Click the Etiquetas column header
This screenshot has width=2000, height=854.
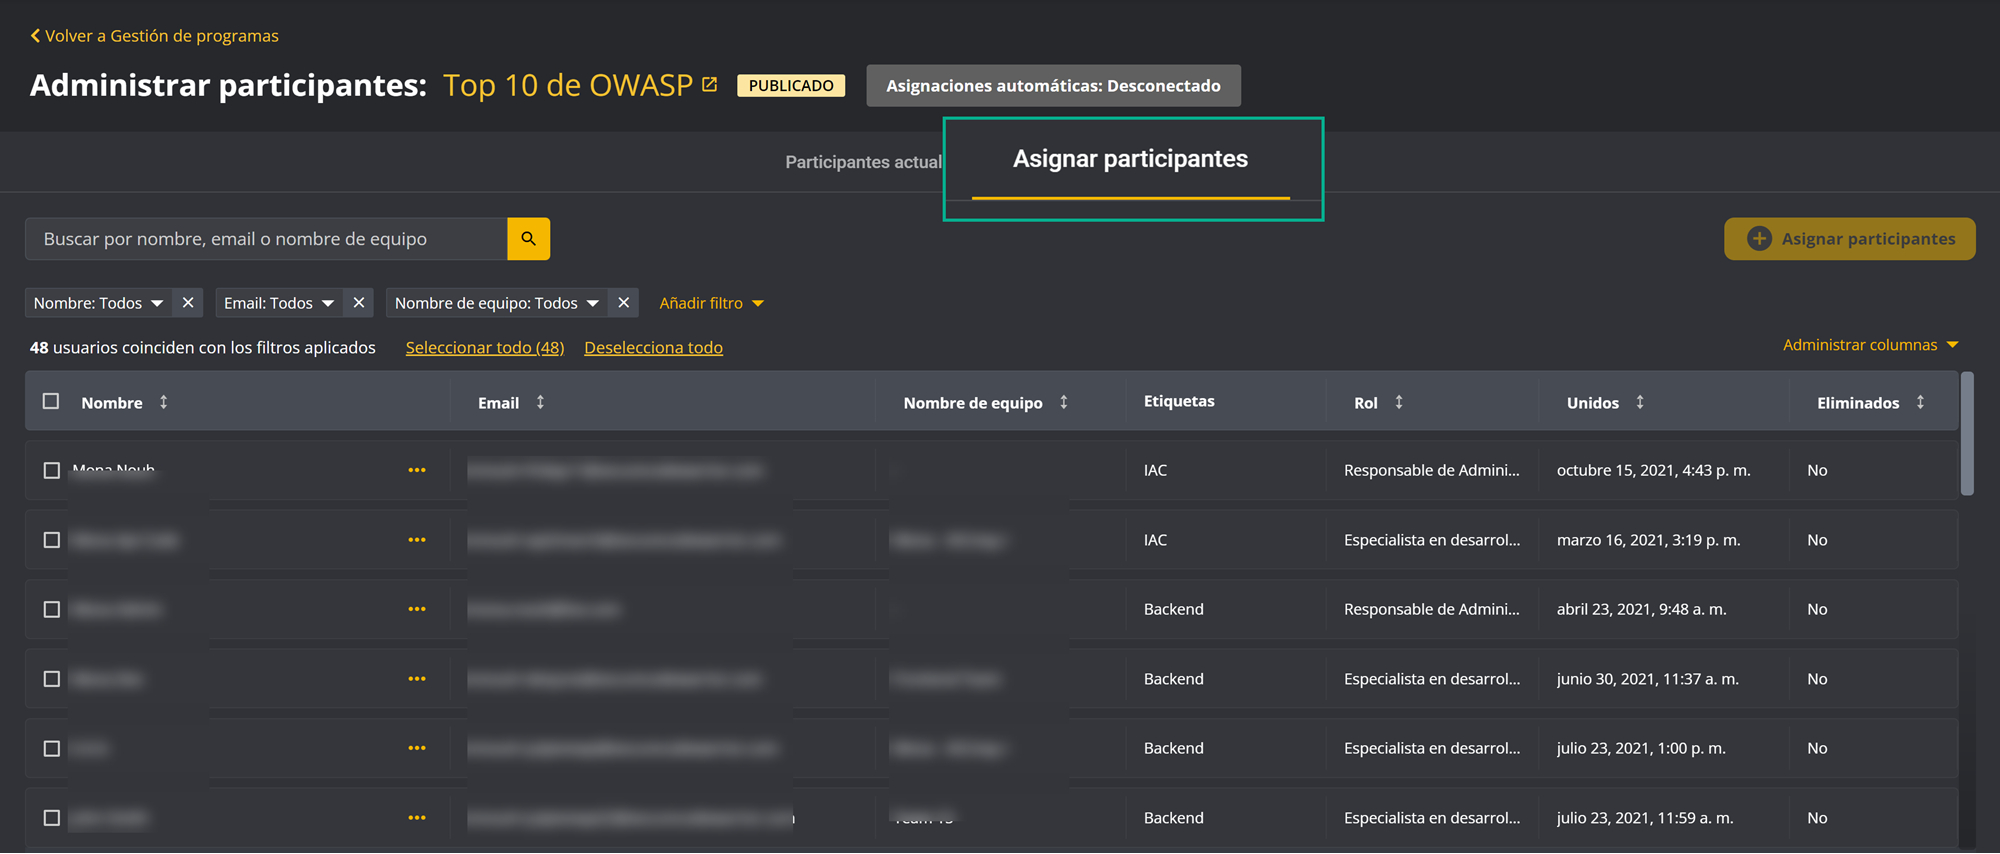tap(1179, 401)
